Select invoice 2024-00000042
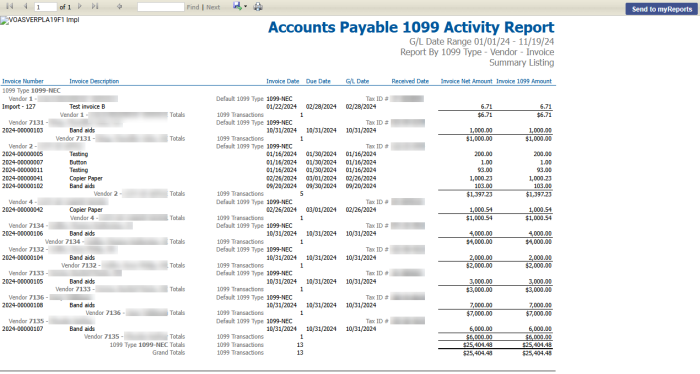The image size is (700, 374). click(x=23, y=210)
